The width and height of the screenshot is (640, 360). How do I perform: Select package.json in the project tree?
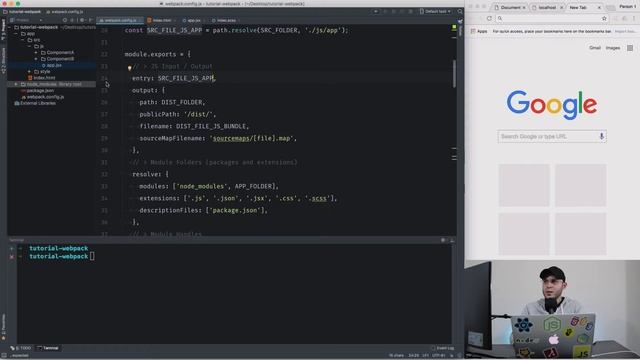pyautogui.click(x=38, y=90)
